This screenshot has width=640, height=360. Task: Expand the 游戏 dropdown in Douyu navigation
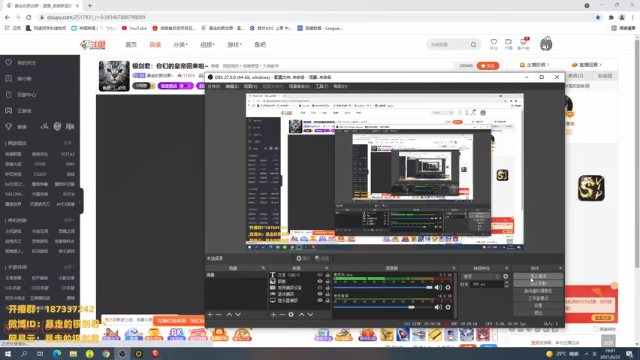coord(234,44)
